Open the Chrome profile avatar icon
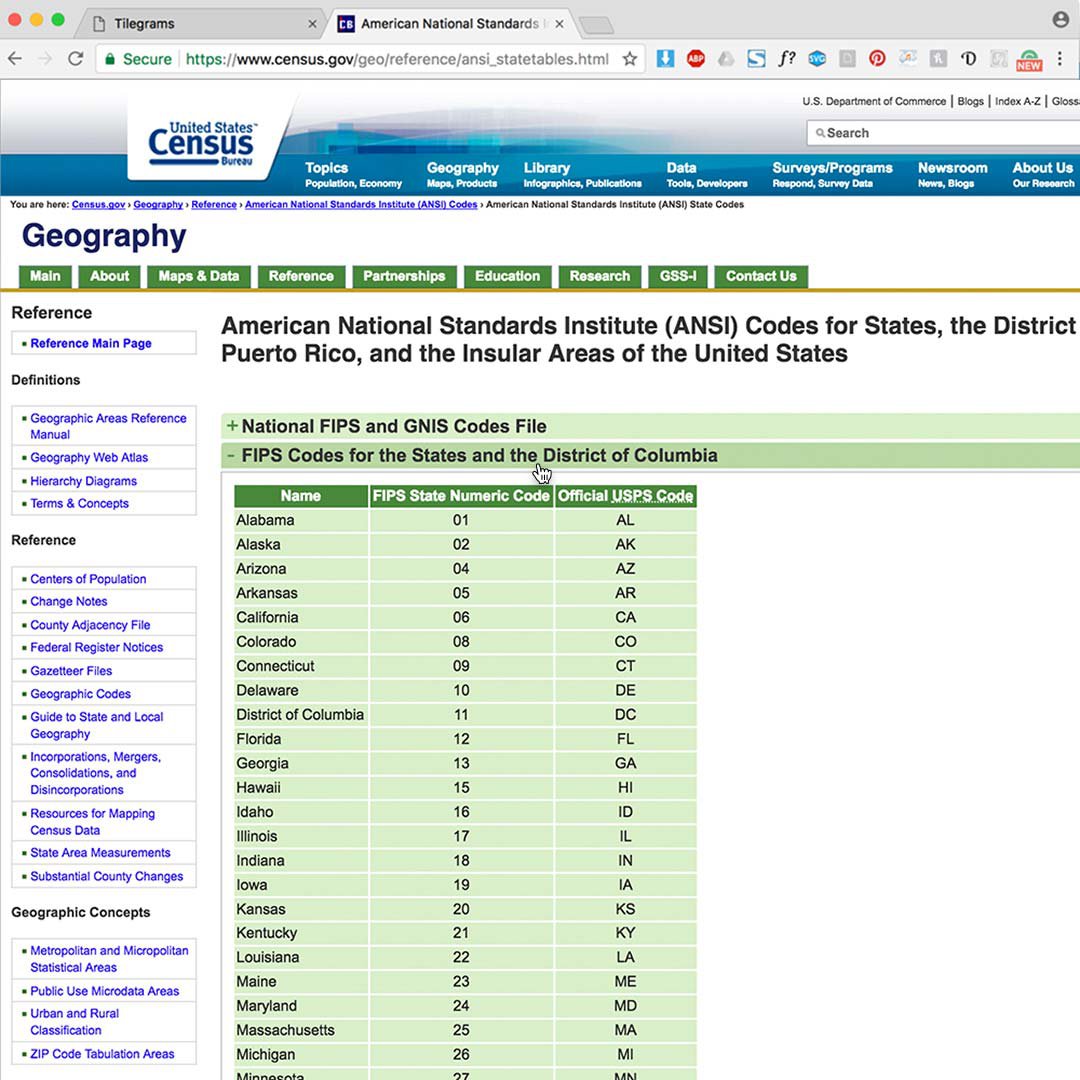This screenshot has width=1080, height=1080. [x=1061, y=19]
